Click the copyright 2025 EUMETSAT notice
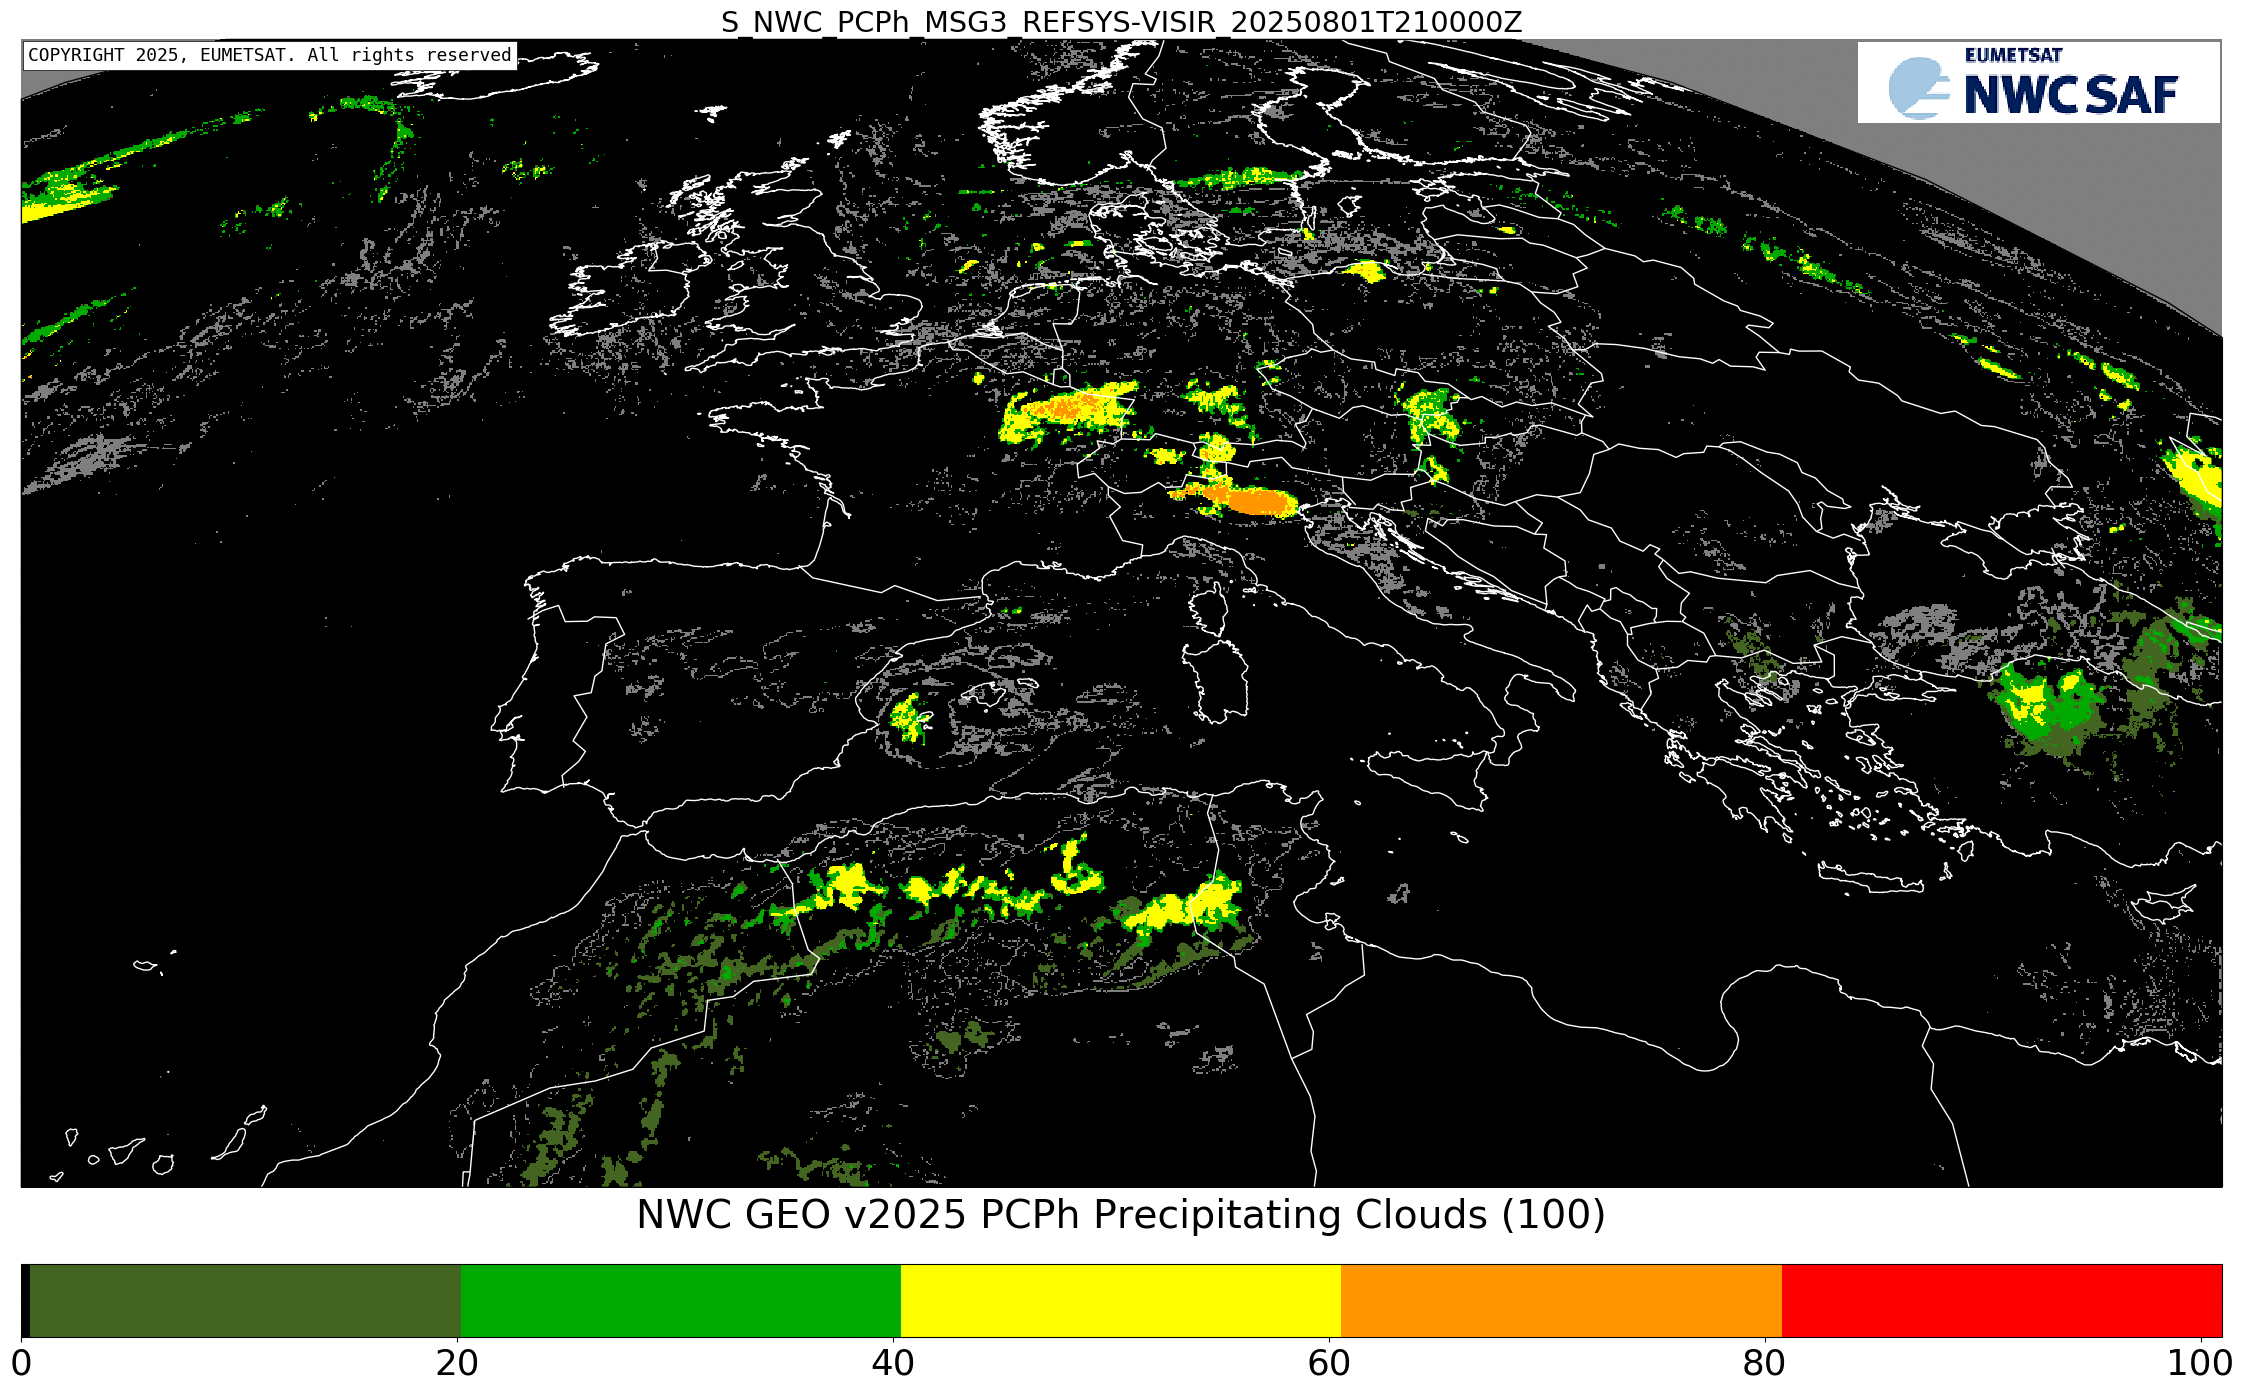This screenshot has width=2244, height=1391. tap(270, 55)
